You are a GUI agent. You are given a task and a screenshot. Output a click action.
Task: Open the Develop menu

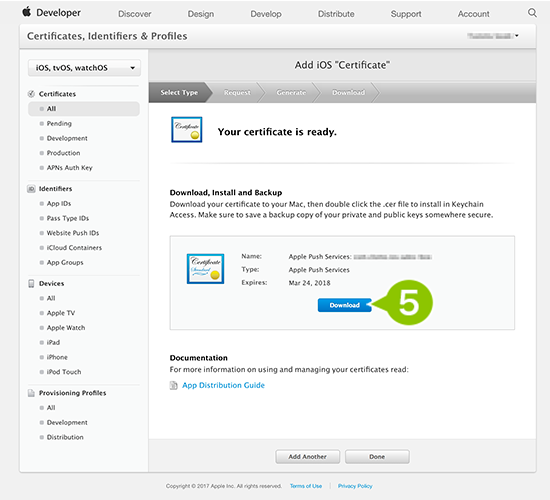click(266, 14)
